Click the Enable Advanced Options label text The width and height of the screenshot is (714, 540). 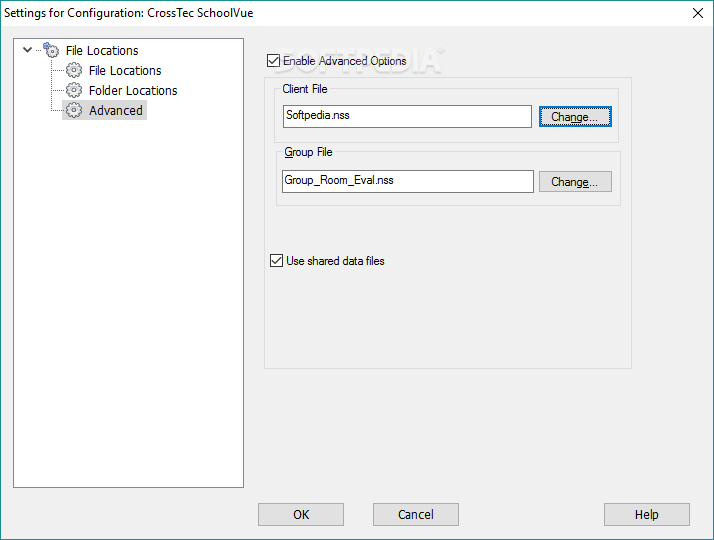pos(344,61)
